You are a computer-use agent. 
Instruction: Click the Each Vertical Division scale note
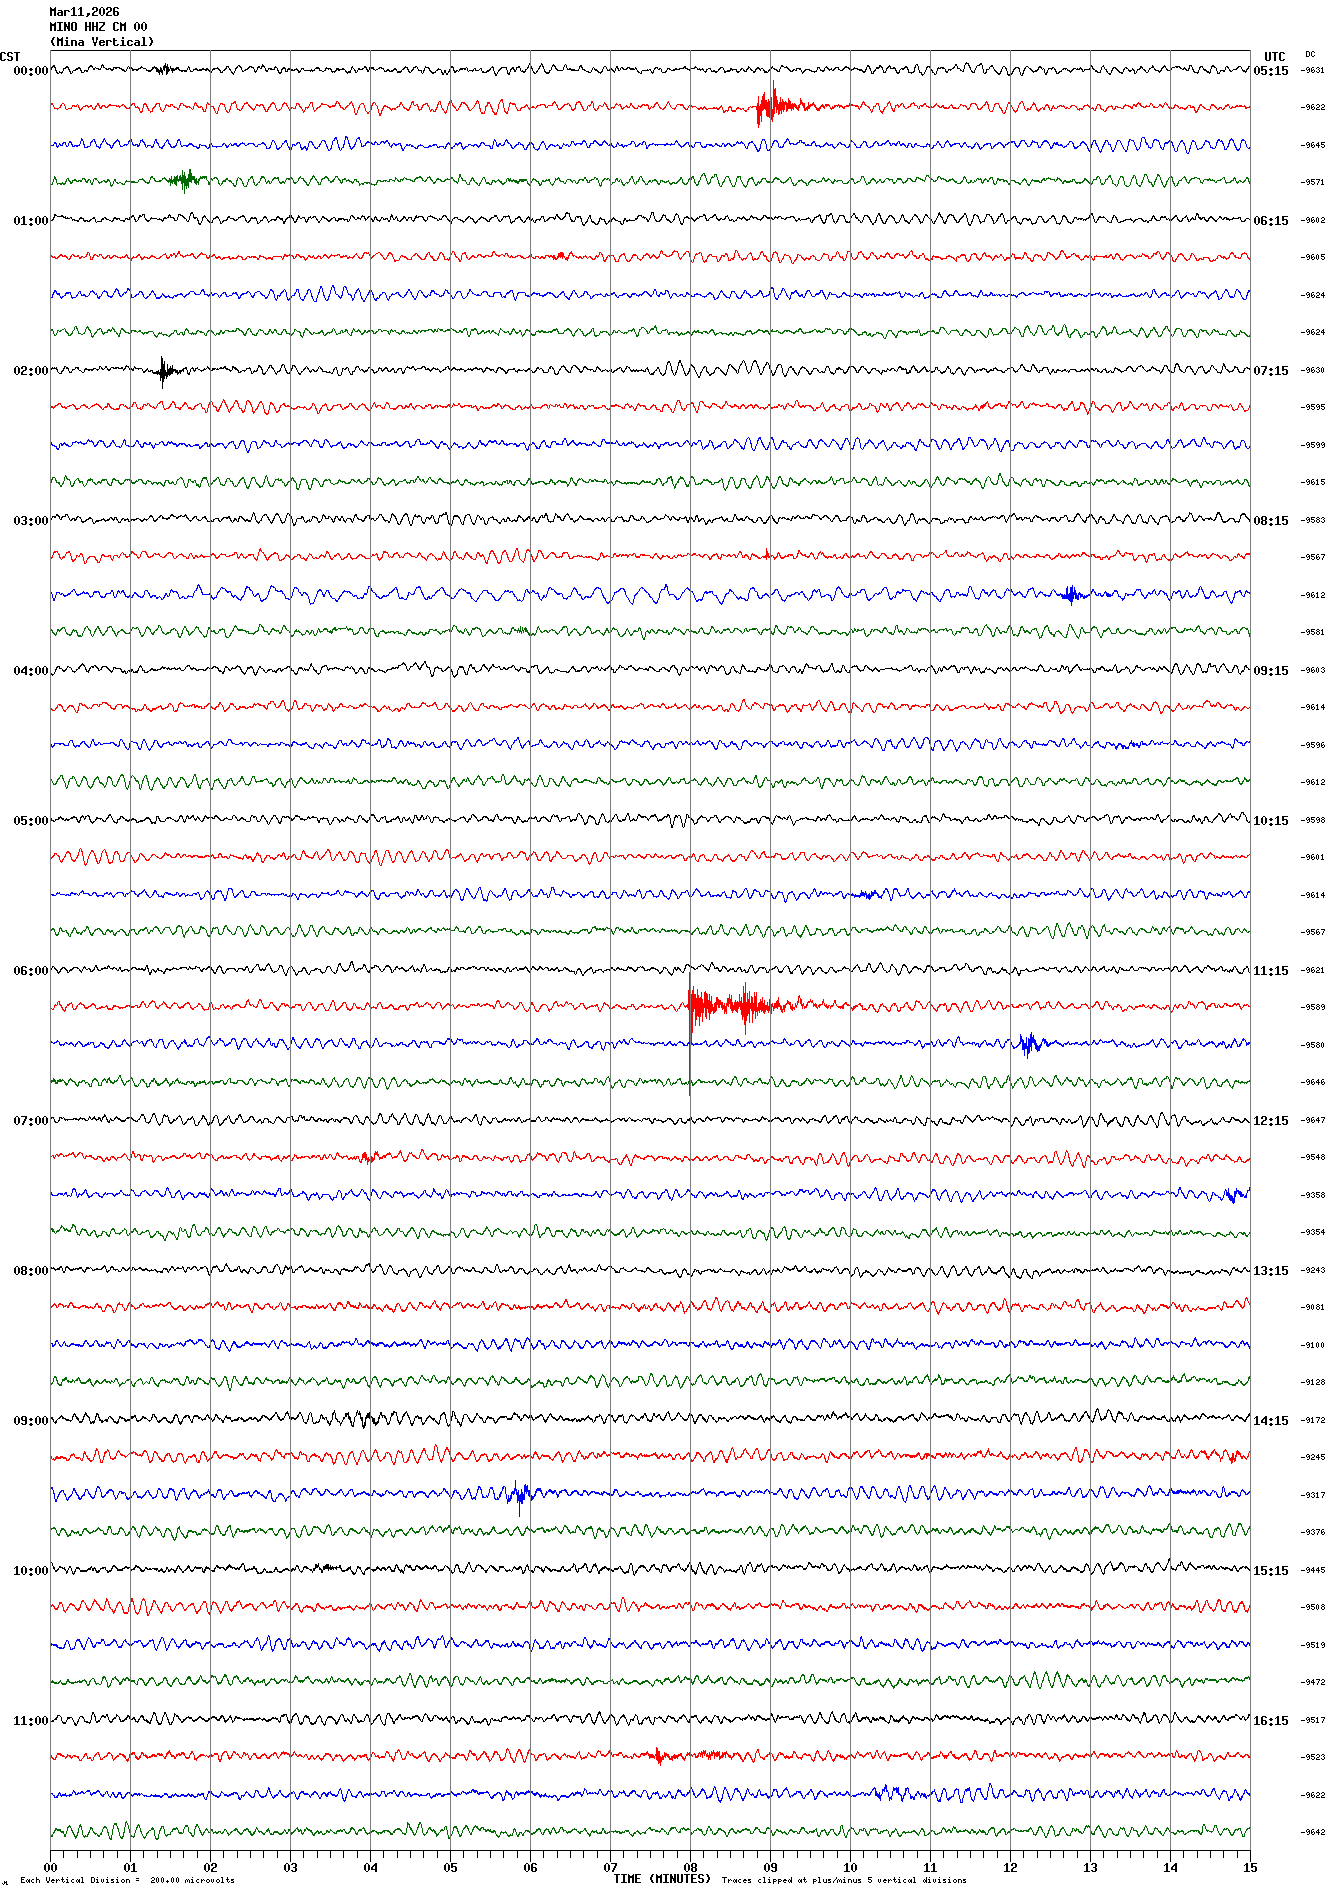coord(127,1880)
